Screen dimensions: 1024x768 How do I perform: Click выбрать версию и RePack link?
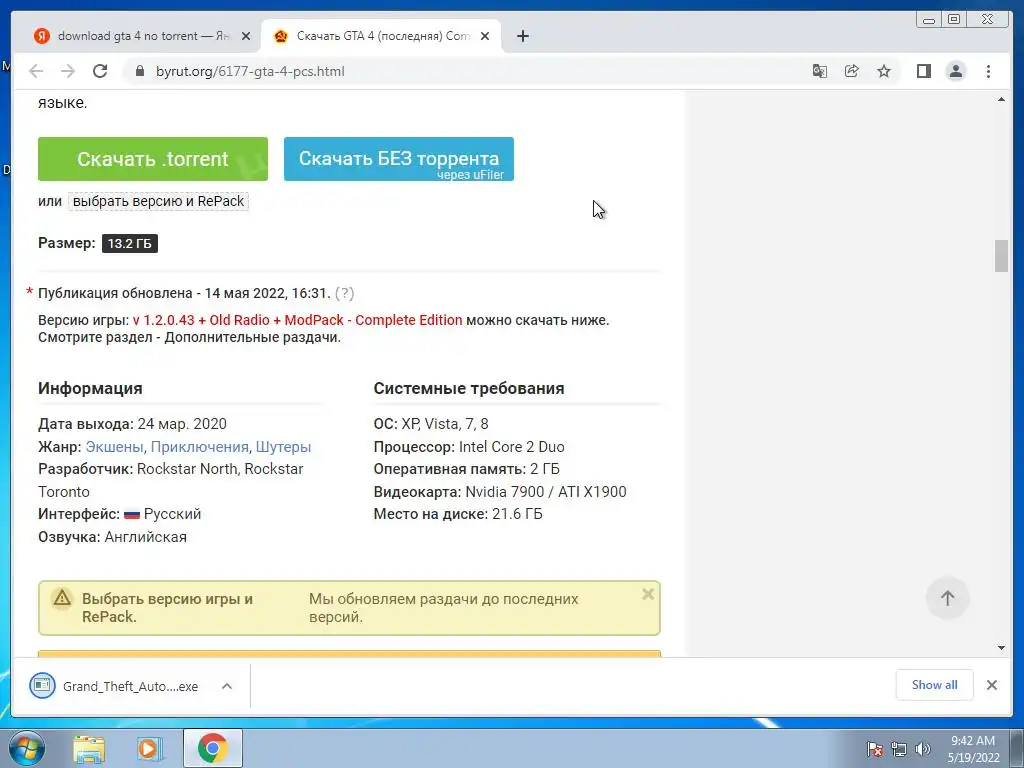[x=158, y=201]
